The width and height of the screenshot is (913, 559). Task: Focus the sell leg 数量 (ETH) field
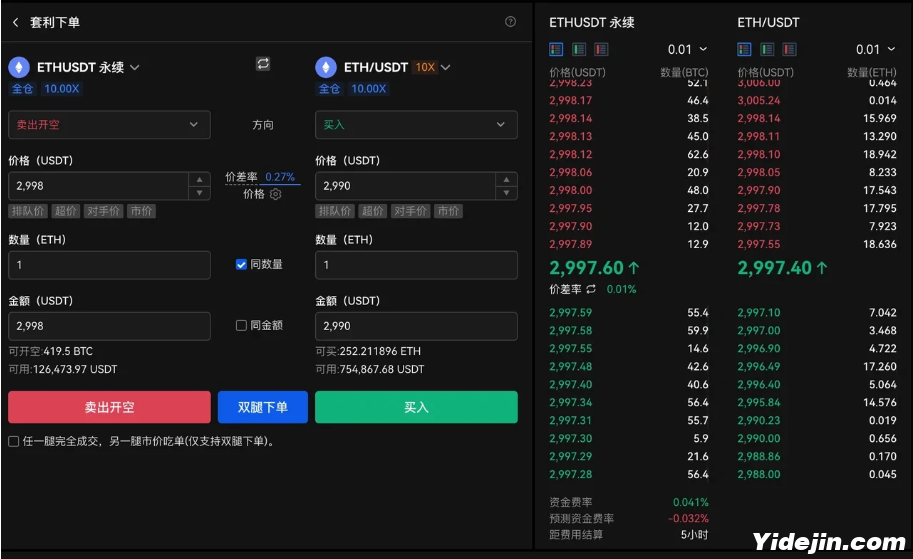[x=109, y=265]
